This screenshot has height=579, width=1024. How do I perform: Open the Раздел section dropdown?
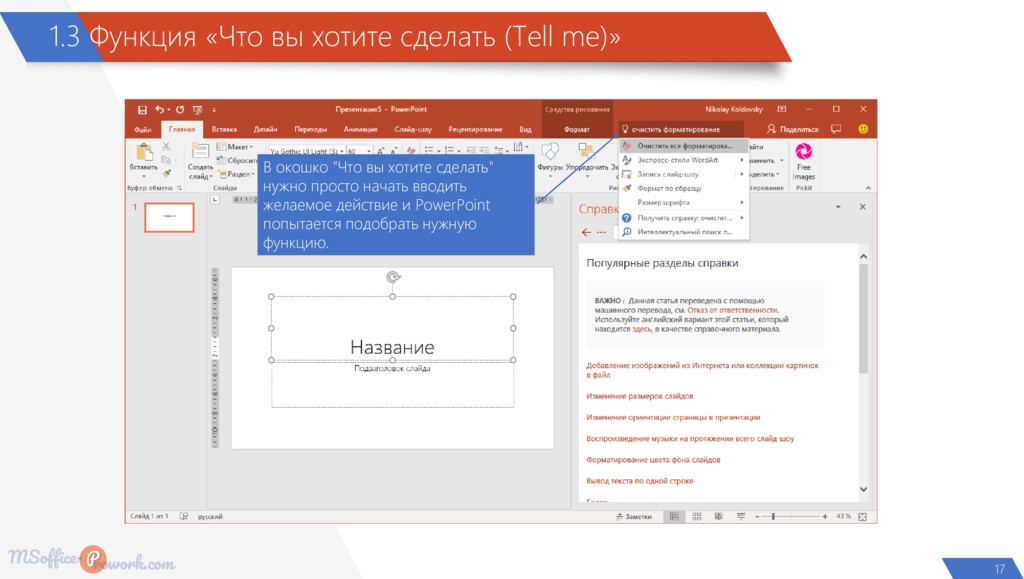(237, 174)
